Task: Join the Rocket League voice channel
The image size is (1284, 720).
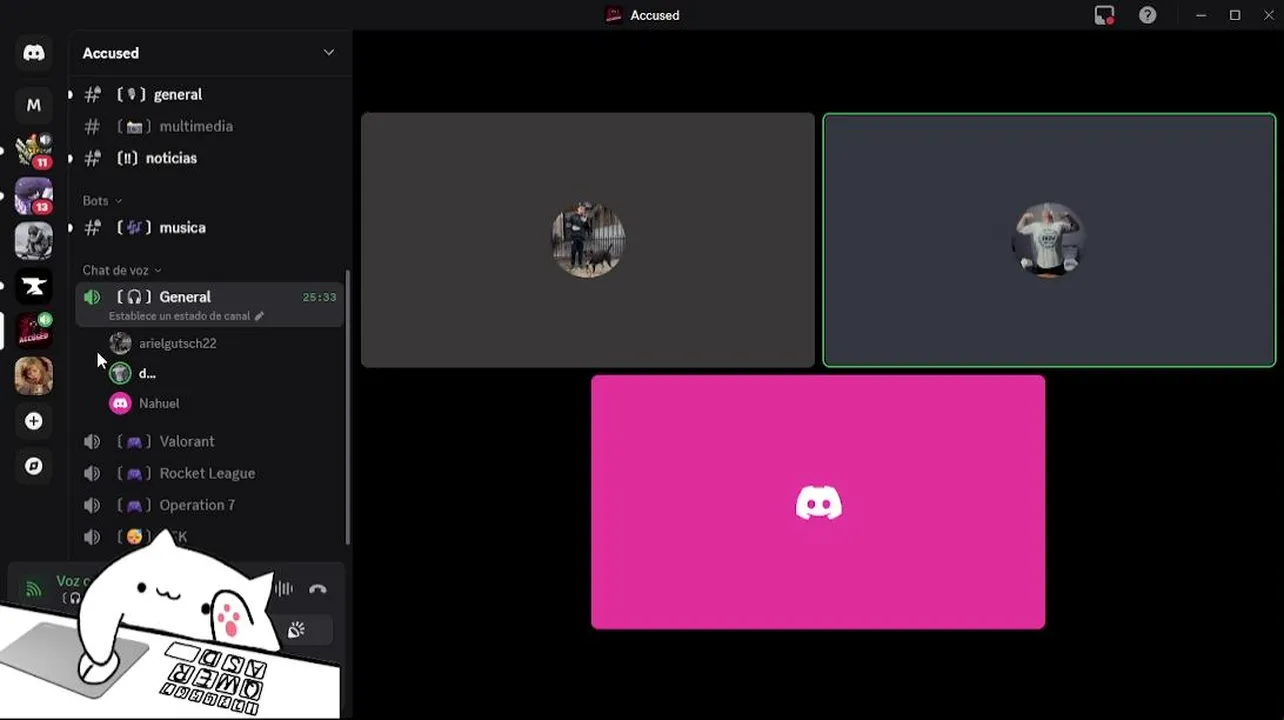Action: (210, 473)
